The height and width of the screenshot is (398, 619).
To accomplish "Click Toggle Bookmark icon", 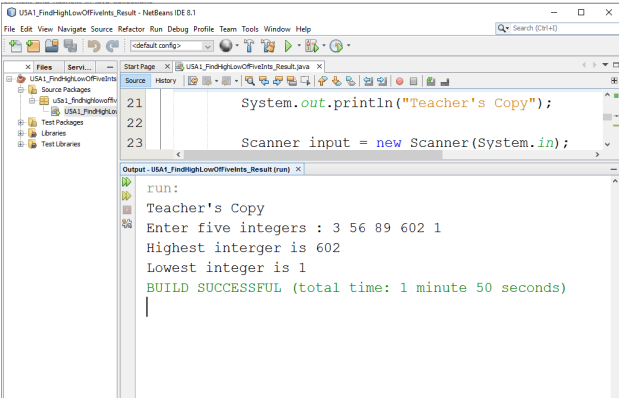I will pos(351,81).
